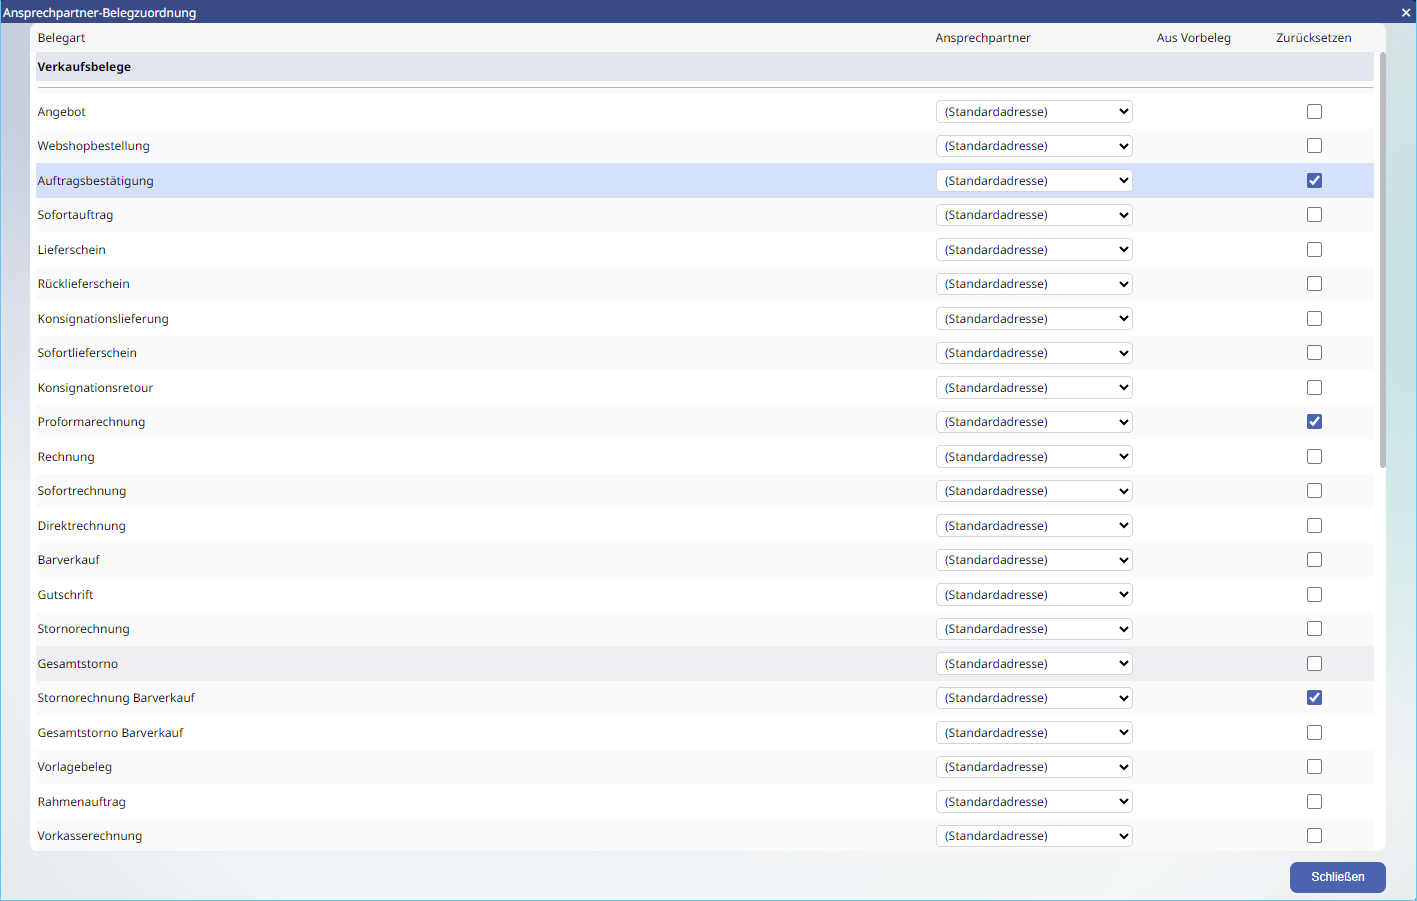Select the Direktrechnung row label
The image size is (1417, 901).
pos(82,526)
